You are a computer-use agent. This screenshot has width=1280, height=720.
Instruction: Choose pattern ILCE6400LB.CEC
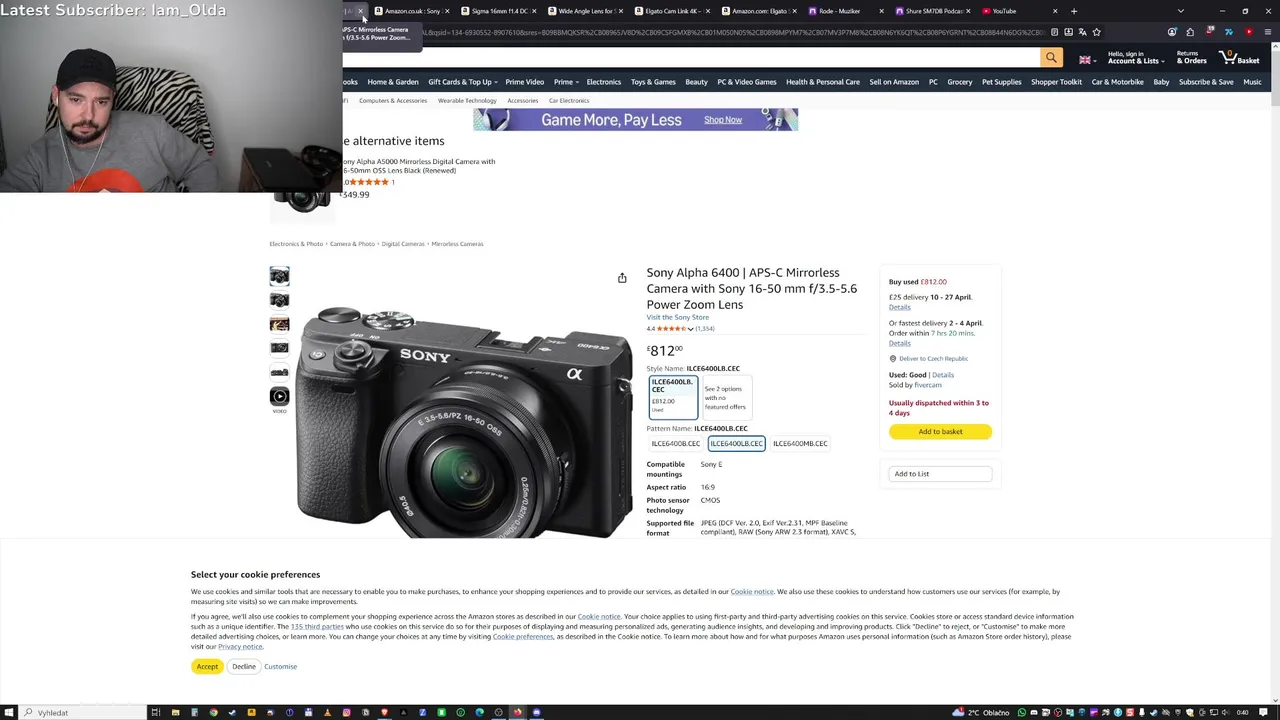coord(736,444)
